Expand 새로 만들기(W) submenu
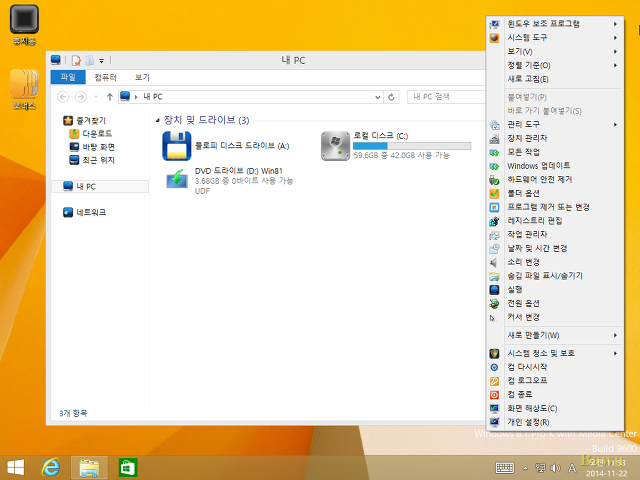This screenshot has width=640, height=480. (555, 335)
